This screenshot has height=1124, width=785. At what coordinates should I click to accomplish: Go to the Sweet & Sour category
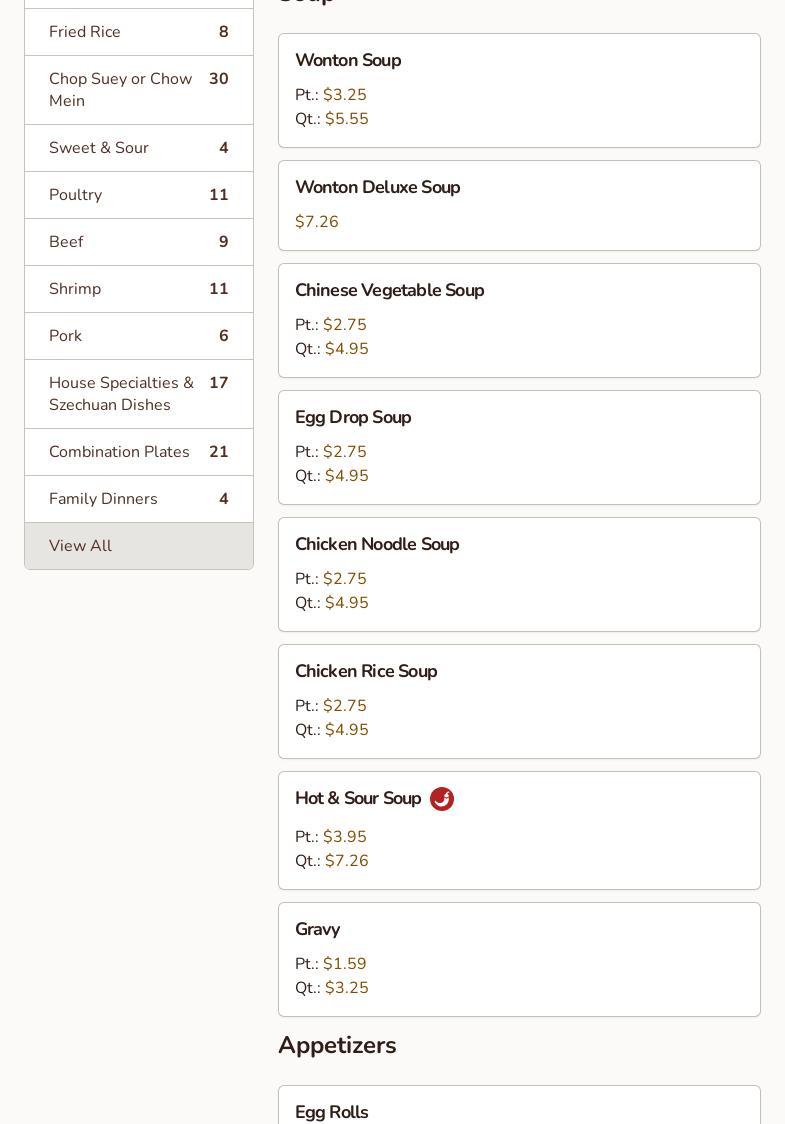point(138,148)
